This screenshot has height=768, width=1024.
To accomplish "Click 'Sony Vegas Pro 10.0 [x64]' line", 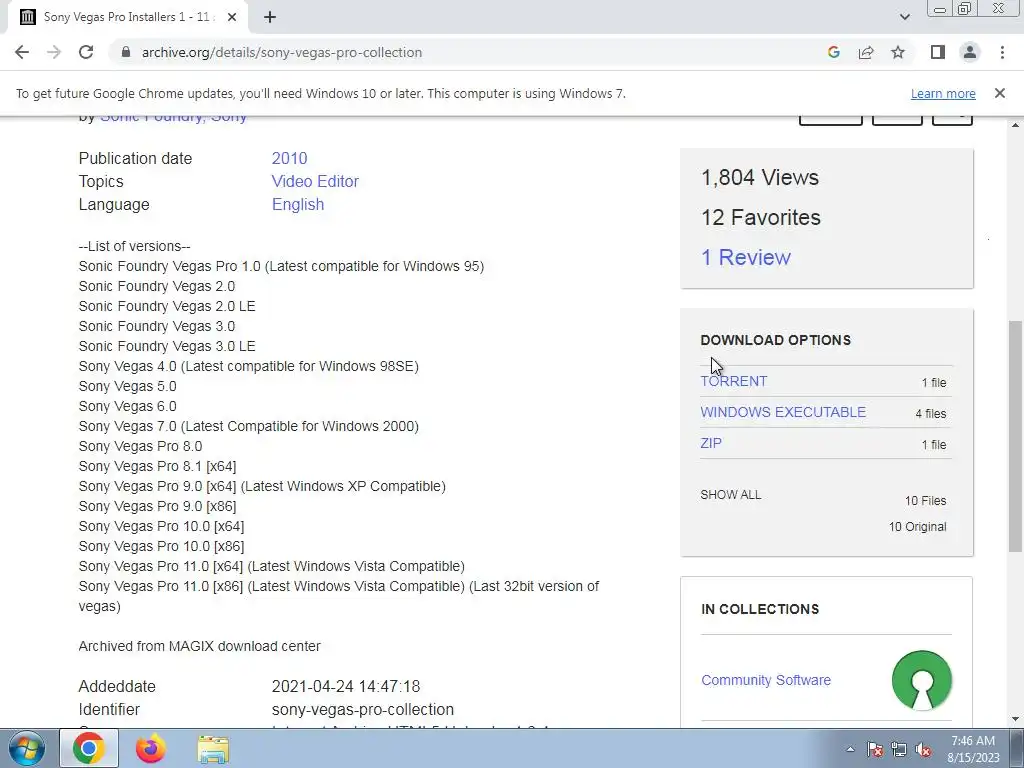I will coord(161,526).
